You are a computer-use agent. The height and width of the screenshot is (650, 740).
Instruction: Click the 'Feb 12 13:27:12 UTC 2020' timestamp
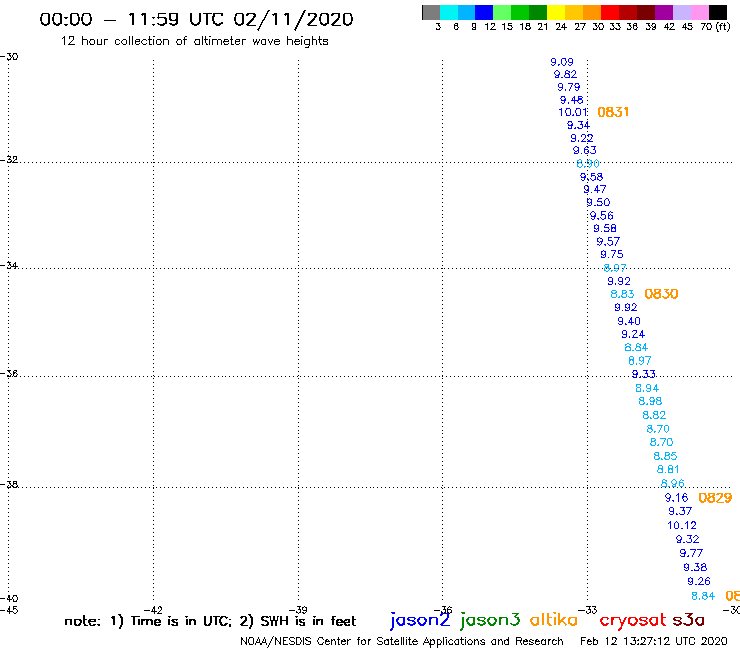(x=654, y=641)
